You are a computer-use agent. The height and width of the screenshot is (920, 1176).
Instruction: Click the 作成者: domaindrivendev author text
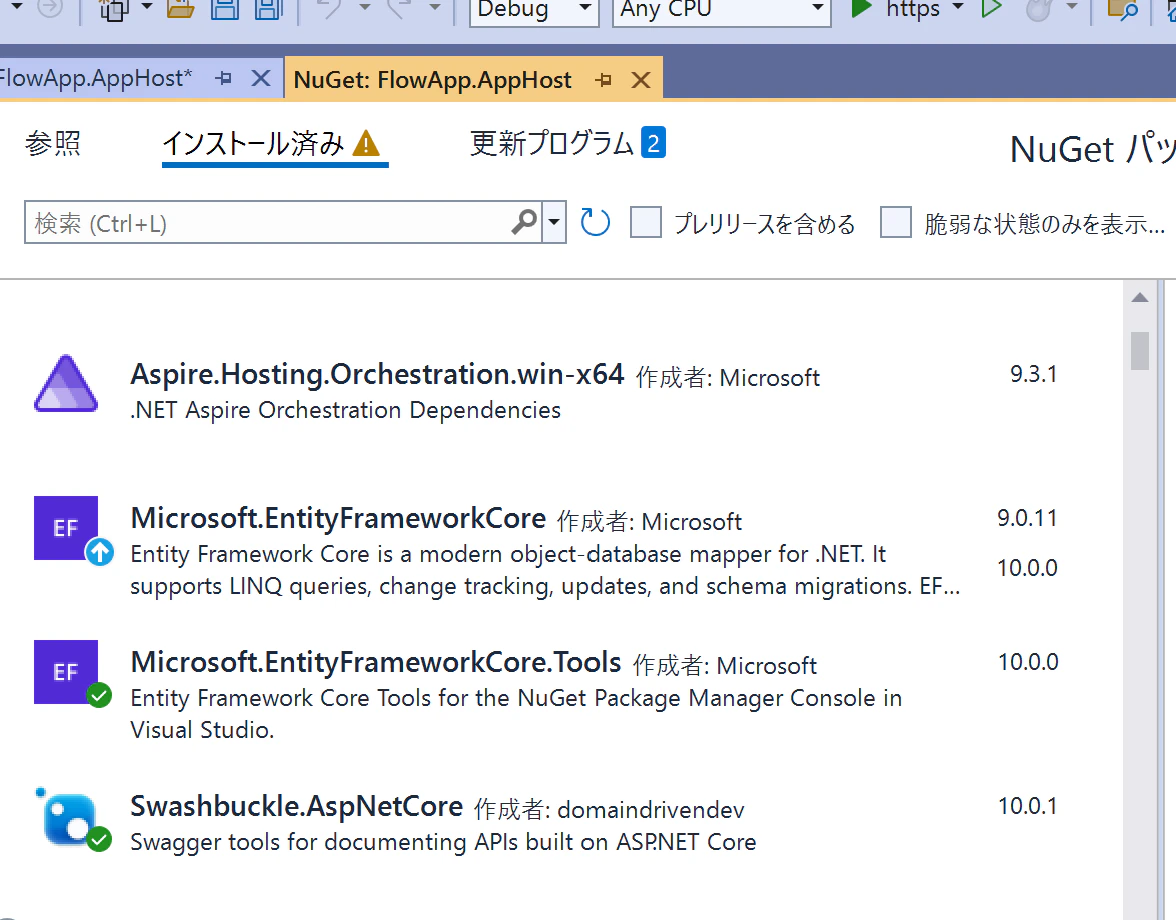tap(610, 810)
